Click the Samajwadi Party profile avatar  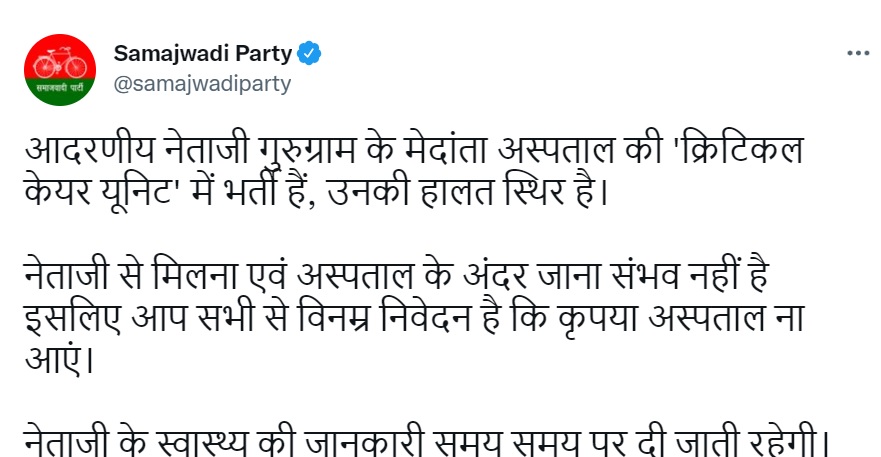point(60,68)
